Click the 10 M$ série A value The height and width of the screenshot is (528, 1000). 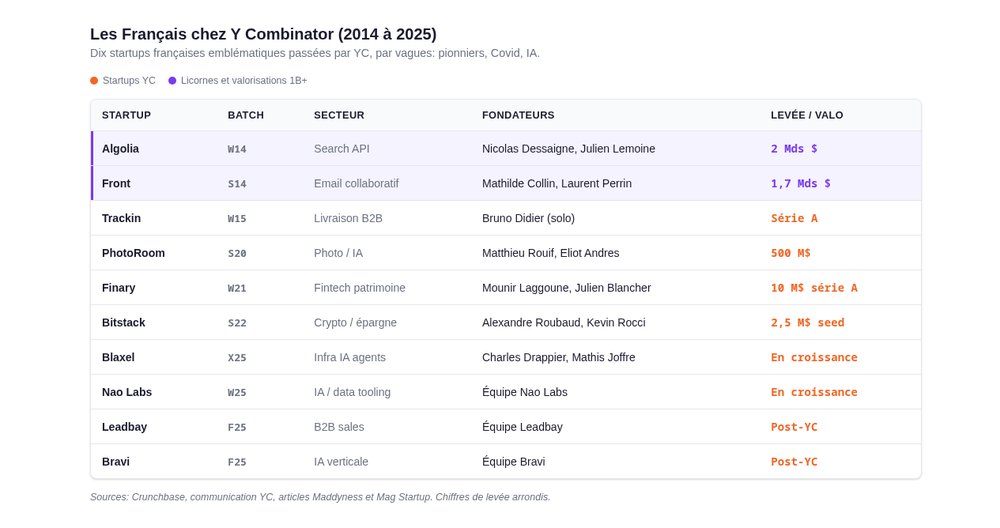tap(814, 288)
